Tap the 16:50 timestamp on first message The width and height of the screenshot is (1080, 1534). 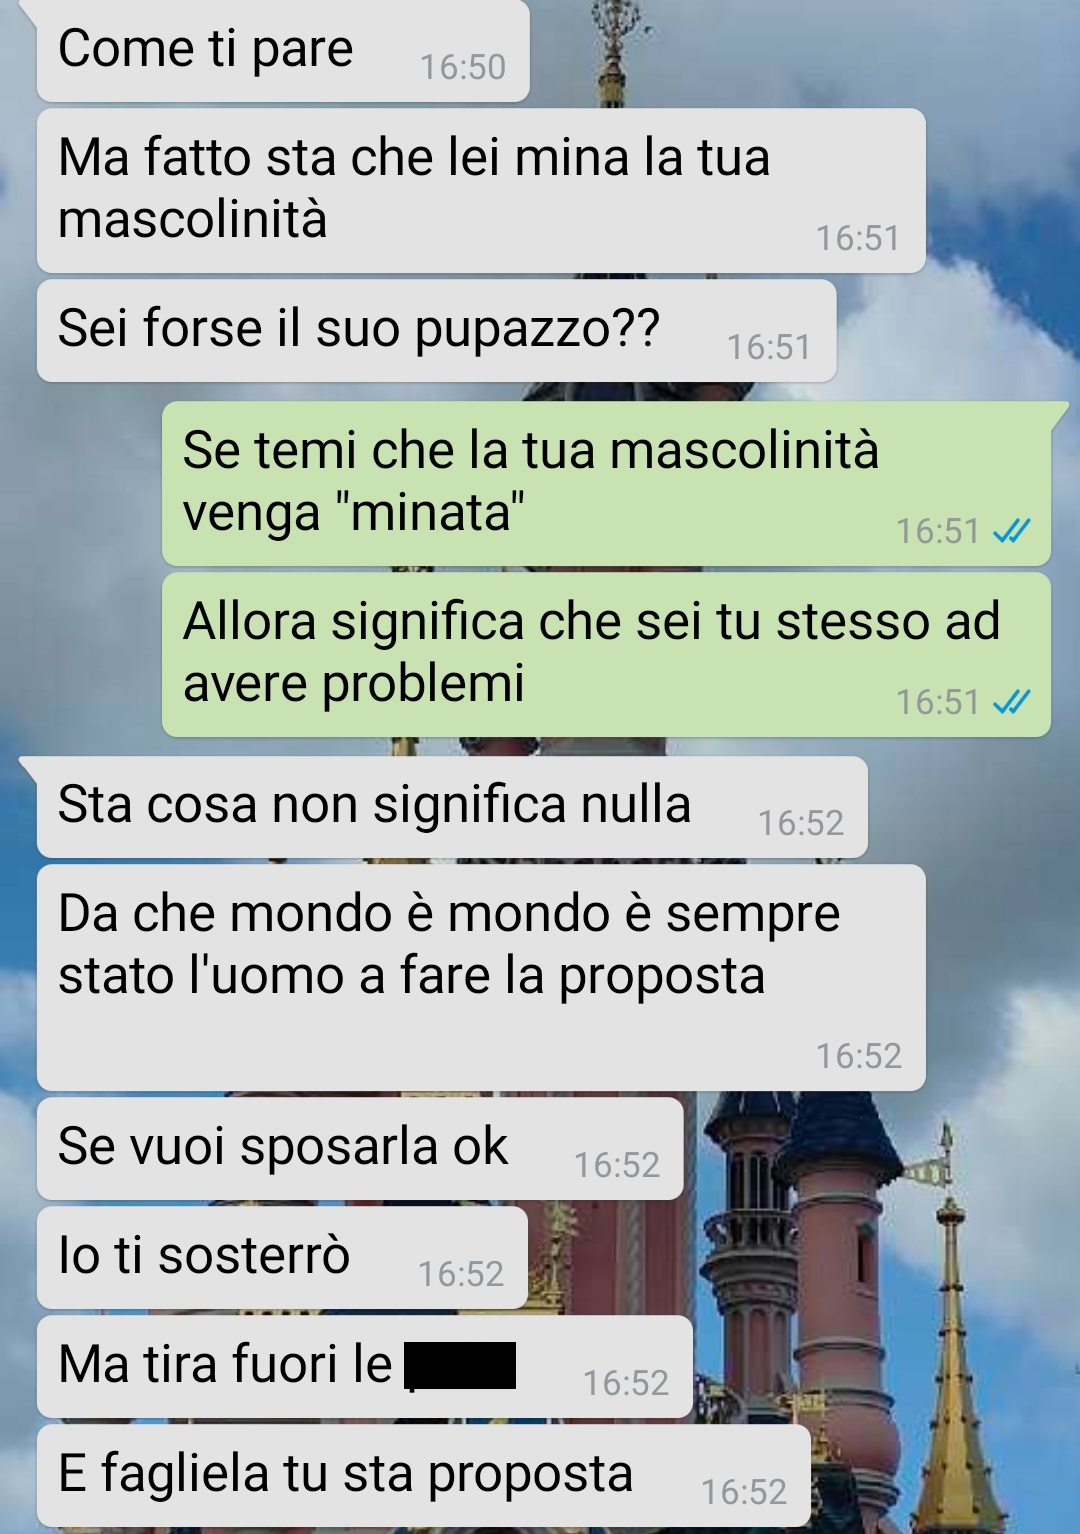(463, 67)
